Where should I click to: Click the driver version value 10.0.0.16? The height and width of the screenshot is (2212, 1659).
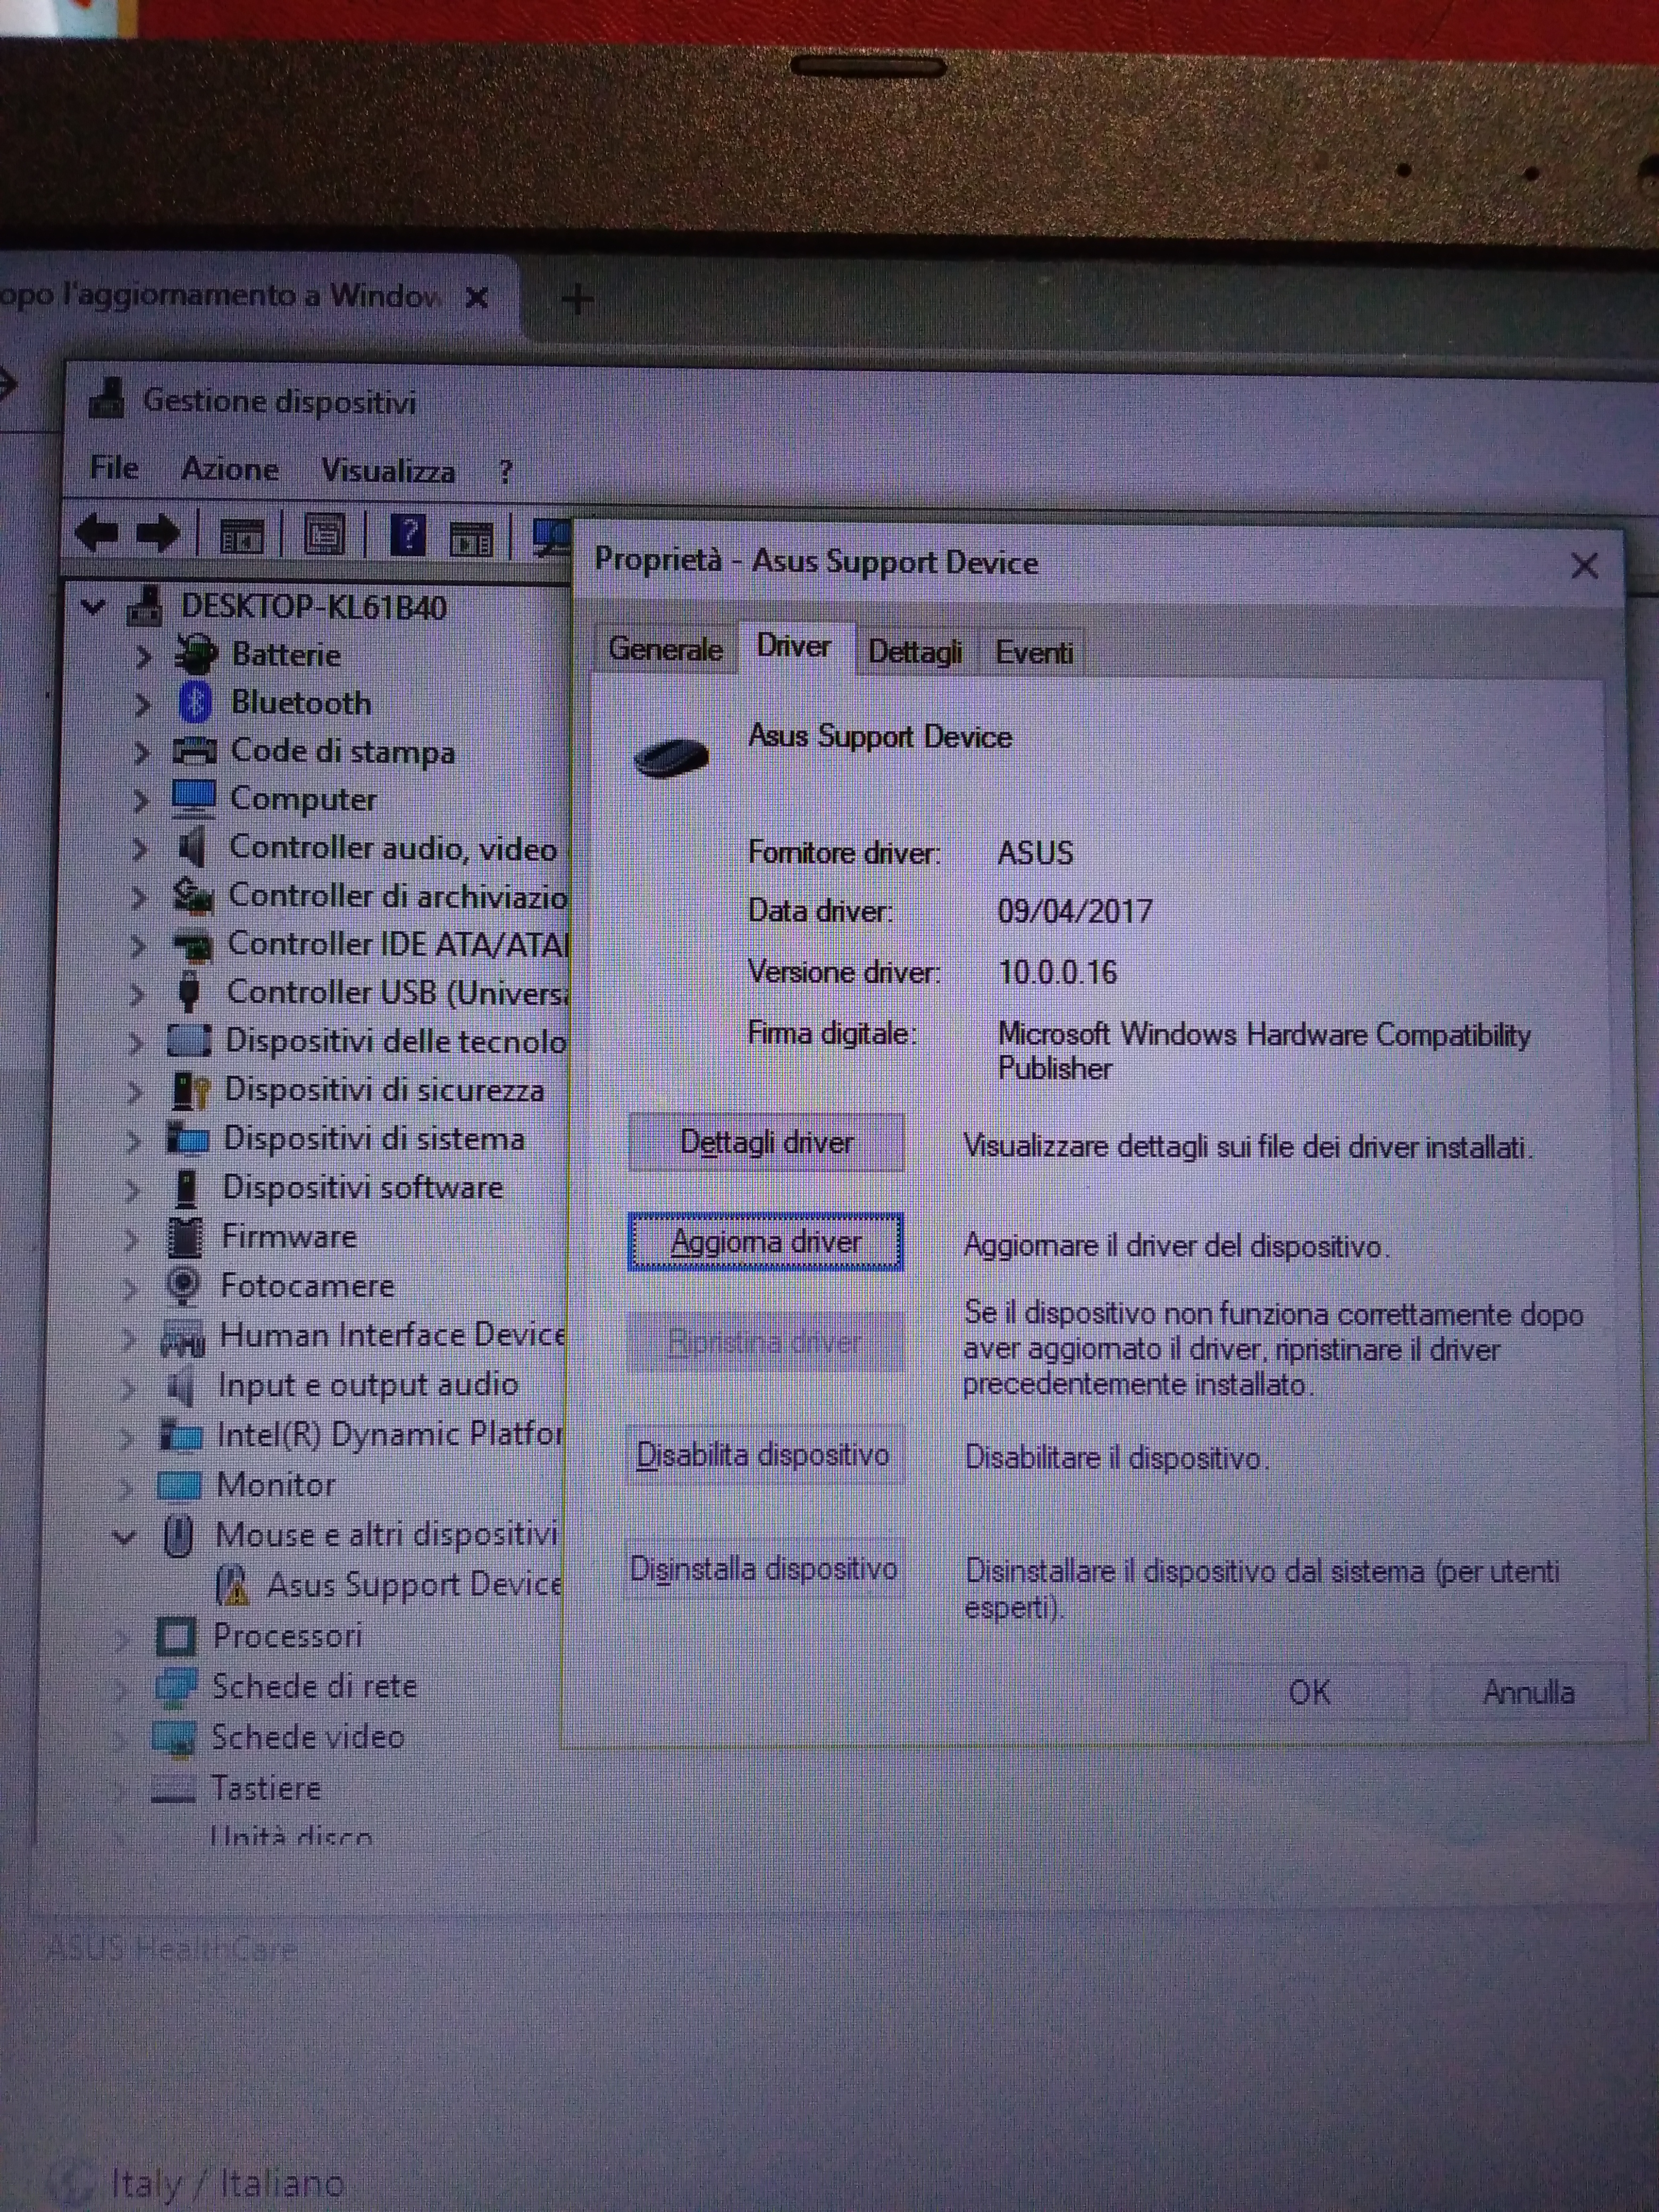[1057, 972]
